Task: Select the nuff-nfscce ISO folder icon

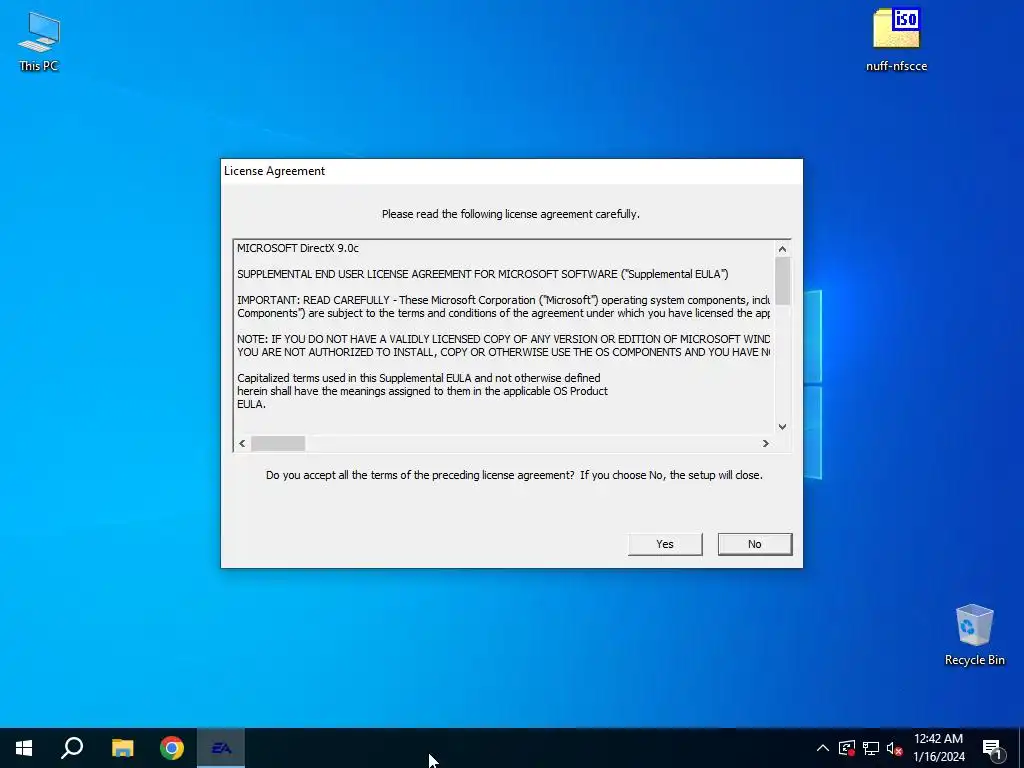Action: click(897, 39)
